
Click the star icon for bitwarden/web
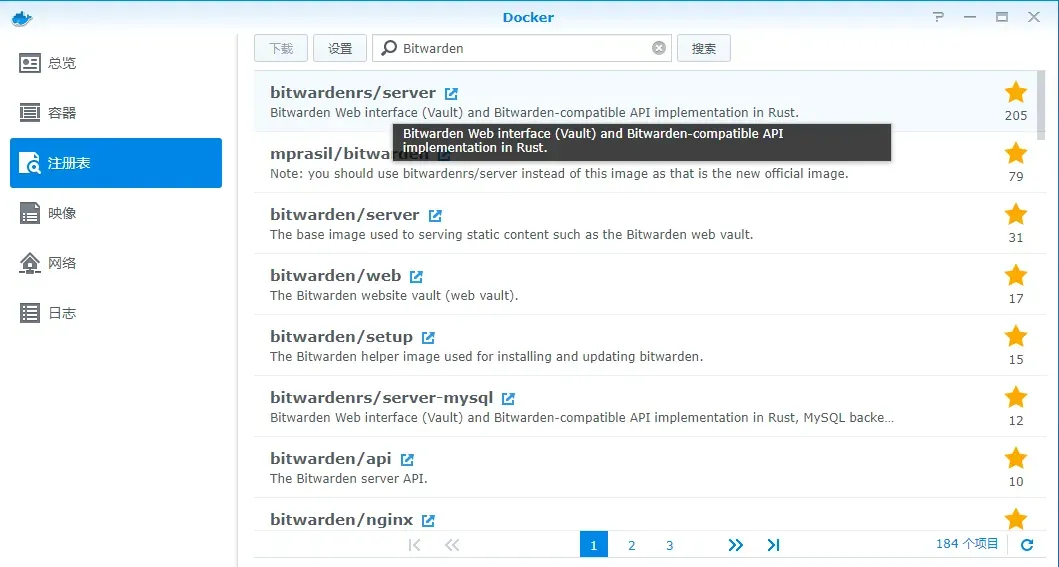tap(1016, 275)
